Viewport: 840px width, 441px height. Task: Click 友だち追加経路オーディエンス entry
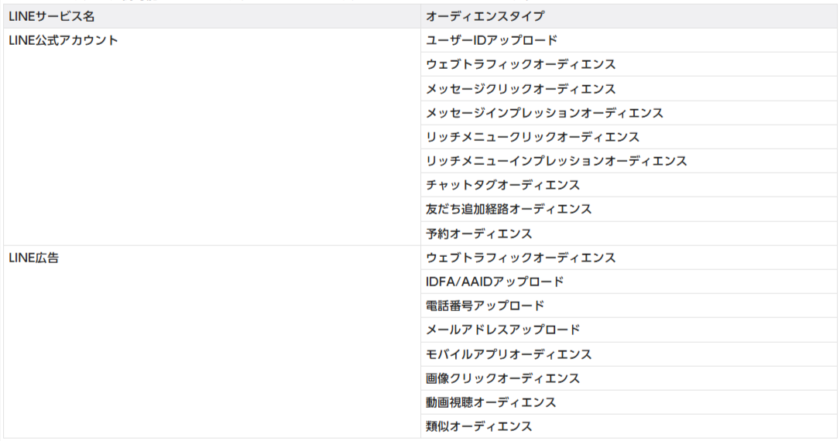pos(508,209)
